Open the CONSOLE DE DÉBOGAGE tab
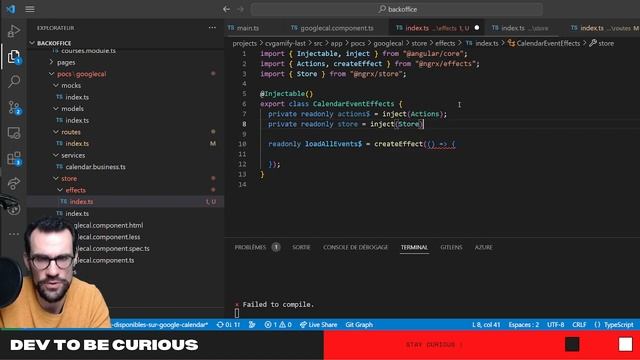The height and width of the screenshot is (360, 640). [x=356, y=247]
